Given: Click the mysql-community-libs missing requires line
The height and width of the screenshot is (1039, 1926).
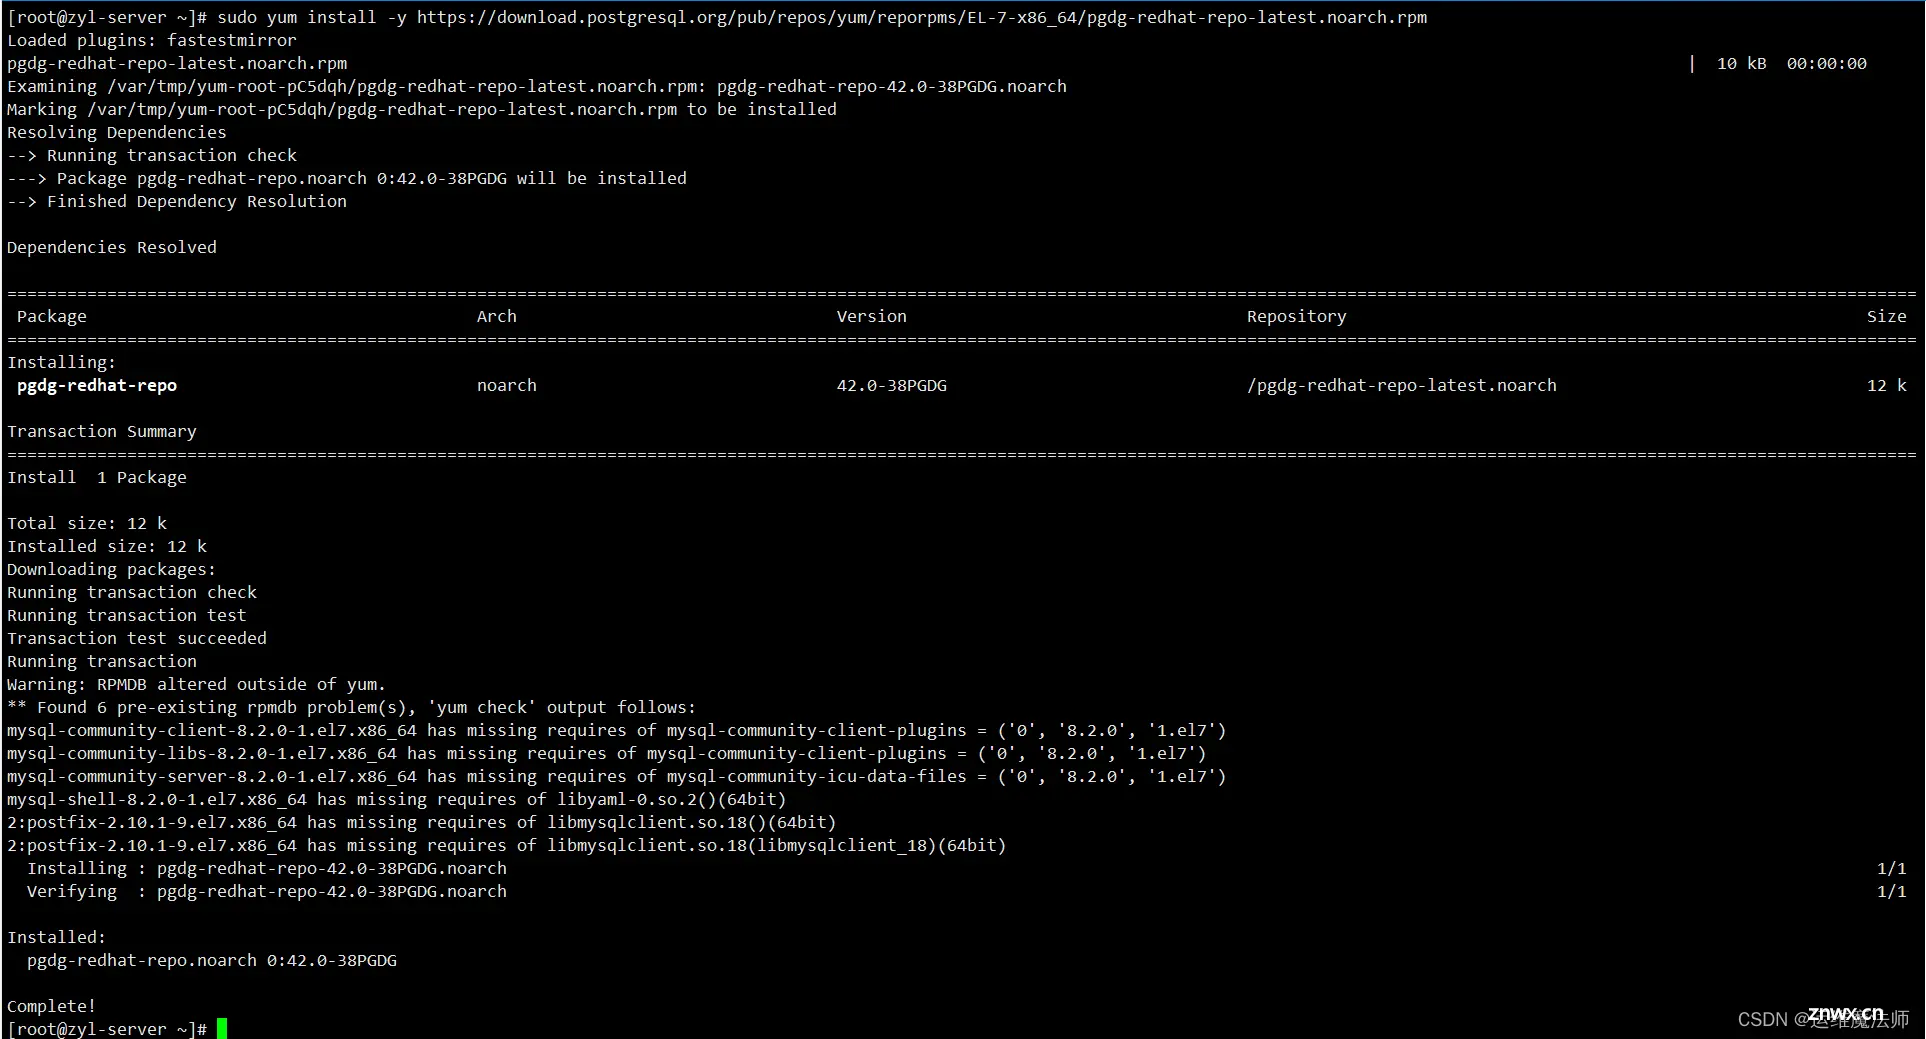Looking at the screenshot, I should (x=607, y=753).
